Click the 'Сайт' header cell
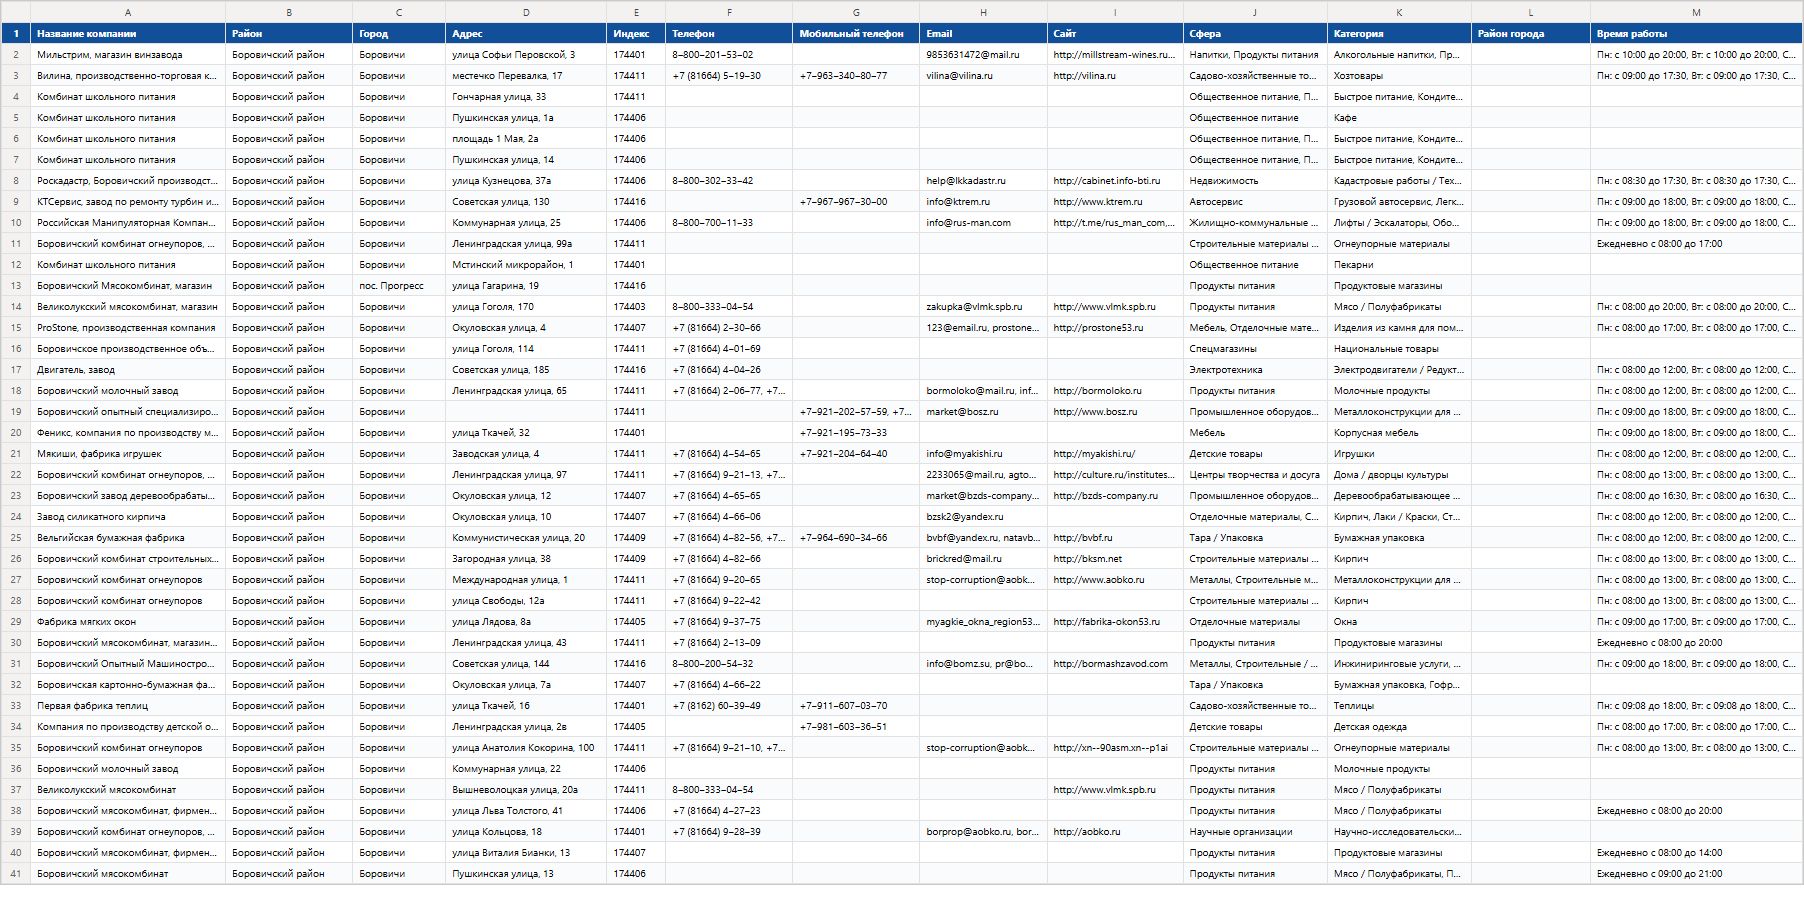 pyautogui.click(x=1115, y=34)
